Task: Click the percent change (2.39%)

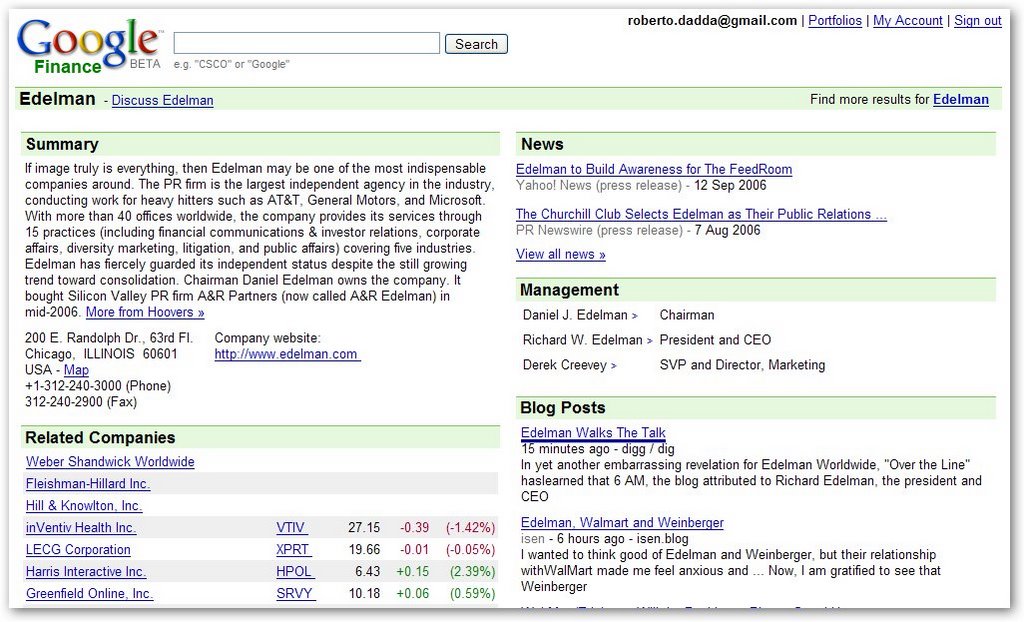Action: tap(472, 572)
